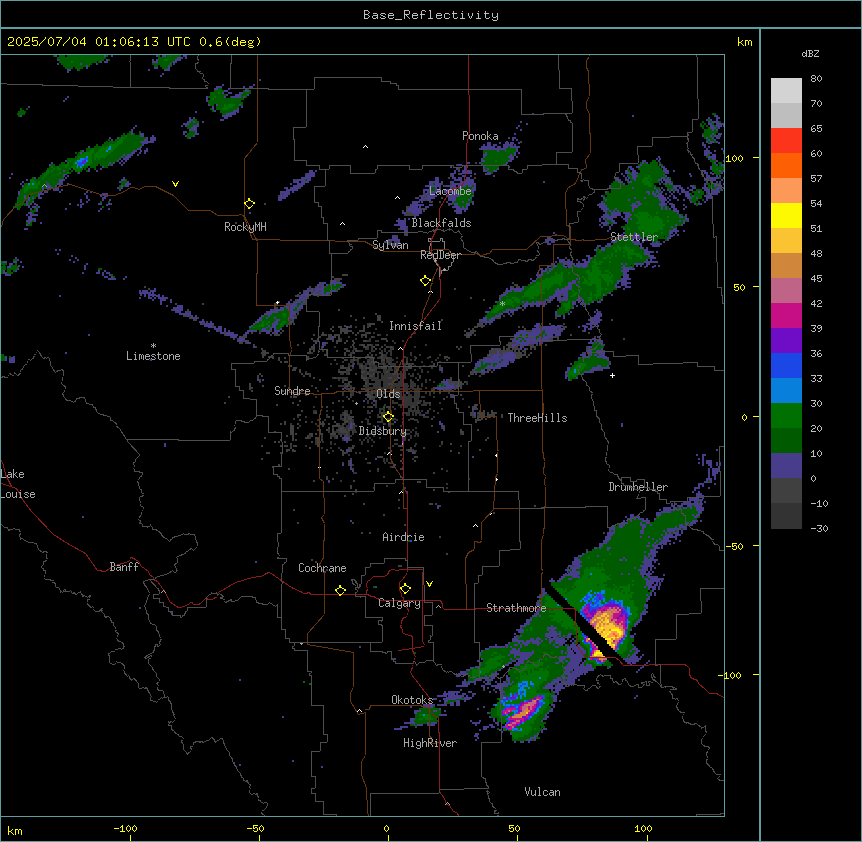Click the timestamp 2025/07/04 01:06:13 UTC

[x=99, y=42]
